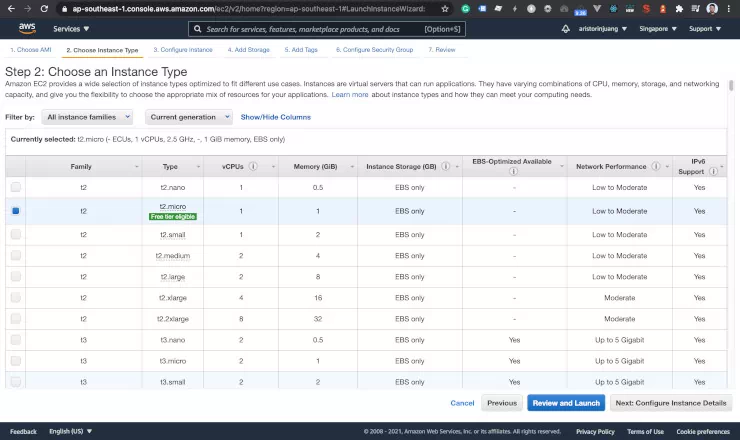Open the Current generation filter dropdown

189,117
